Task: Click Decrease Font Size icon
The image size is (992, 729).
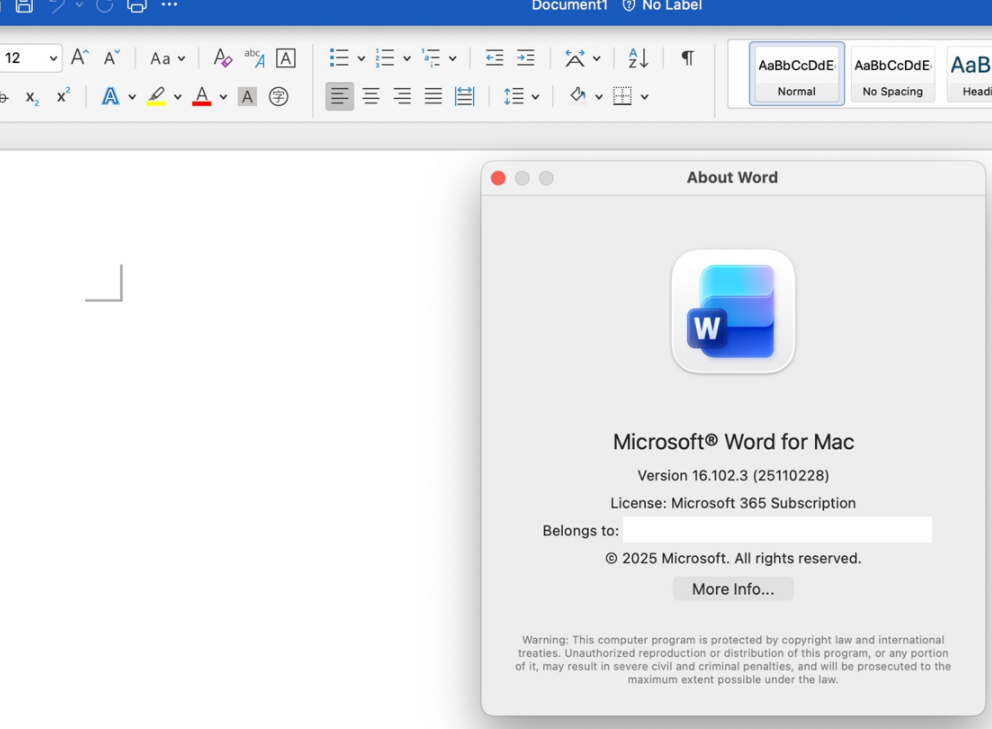Action: pos(111,58)
